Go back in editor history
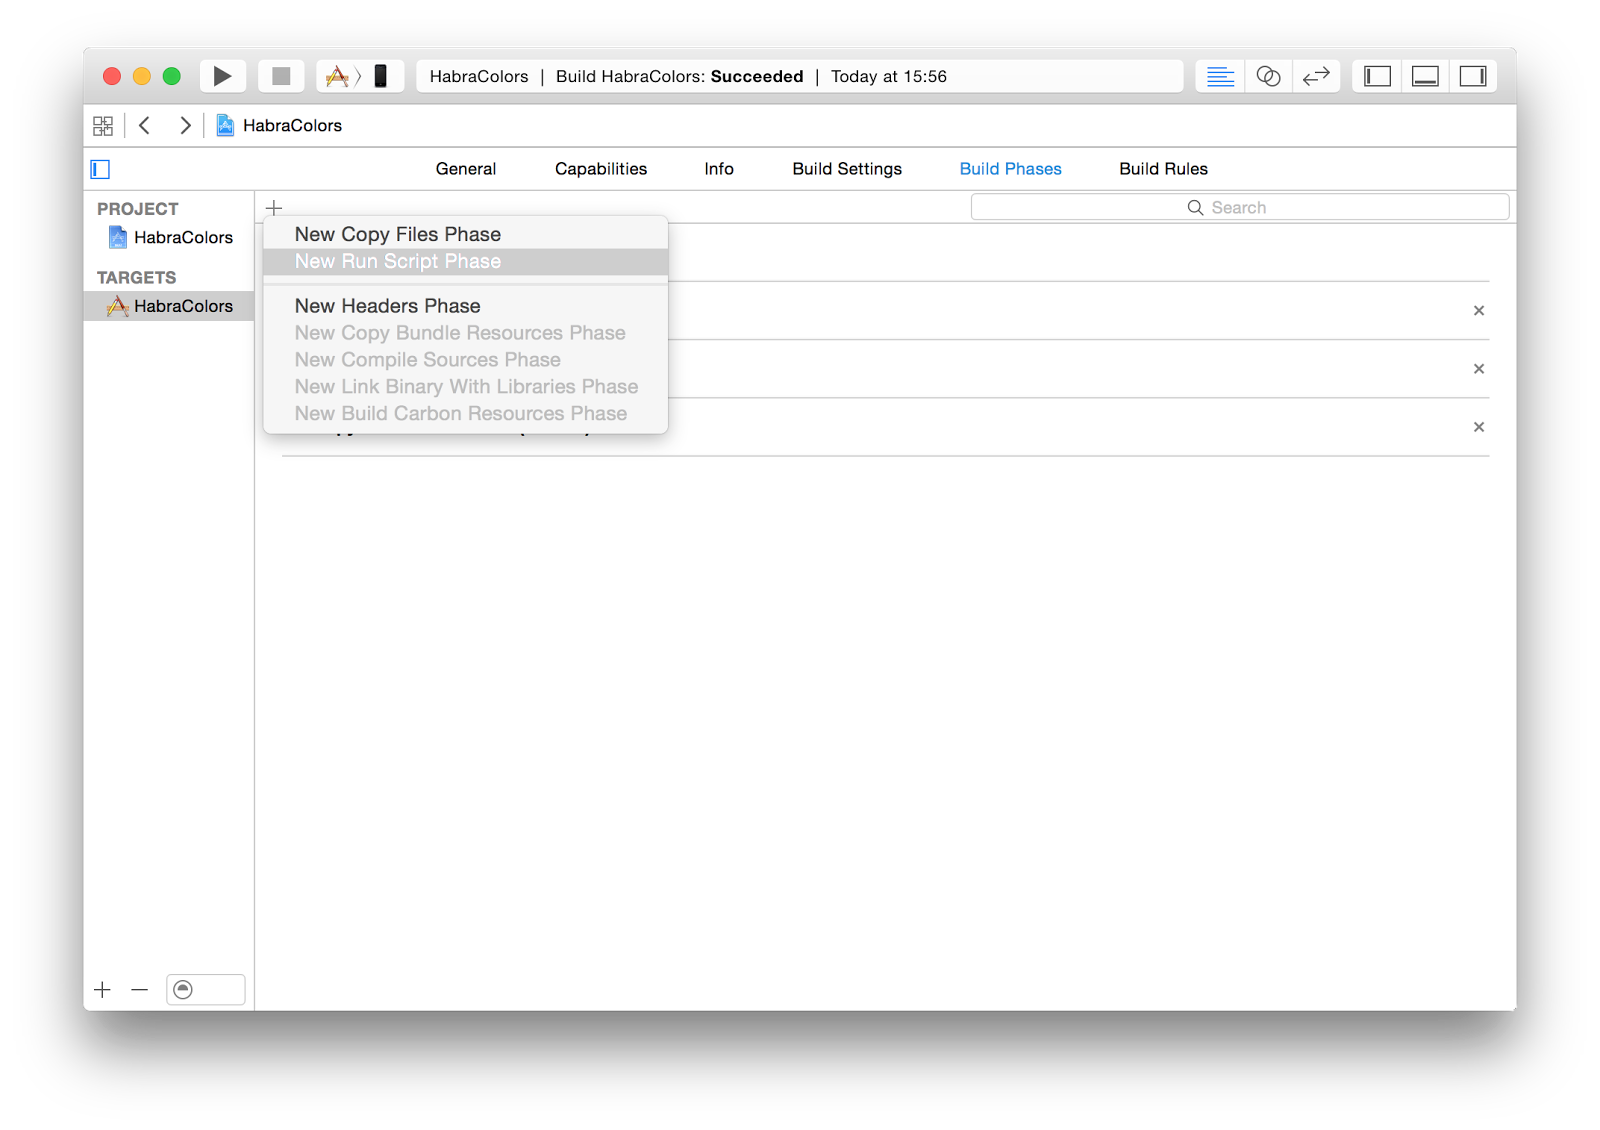The image size is (1600, 1130). pyautogui.click(x=145, y=125)
